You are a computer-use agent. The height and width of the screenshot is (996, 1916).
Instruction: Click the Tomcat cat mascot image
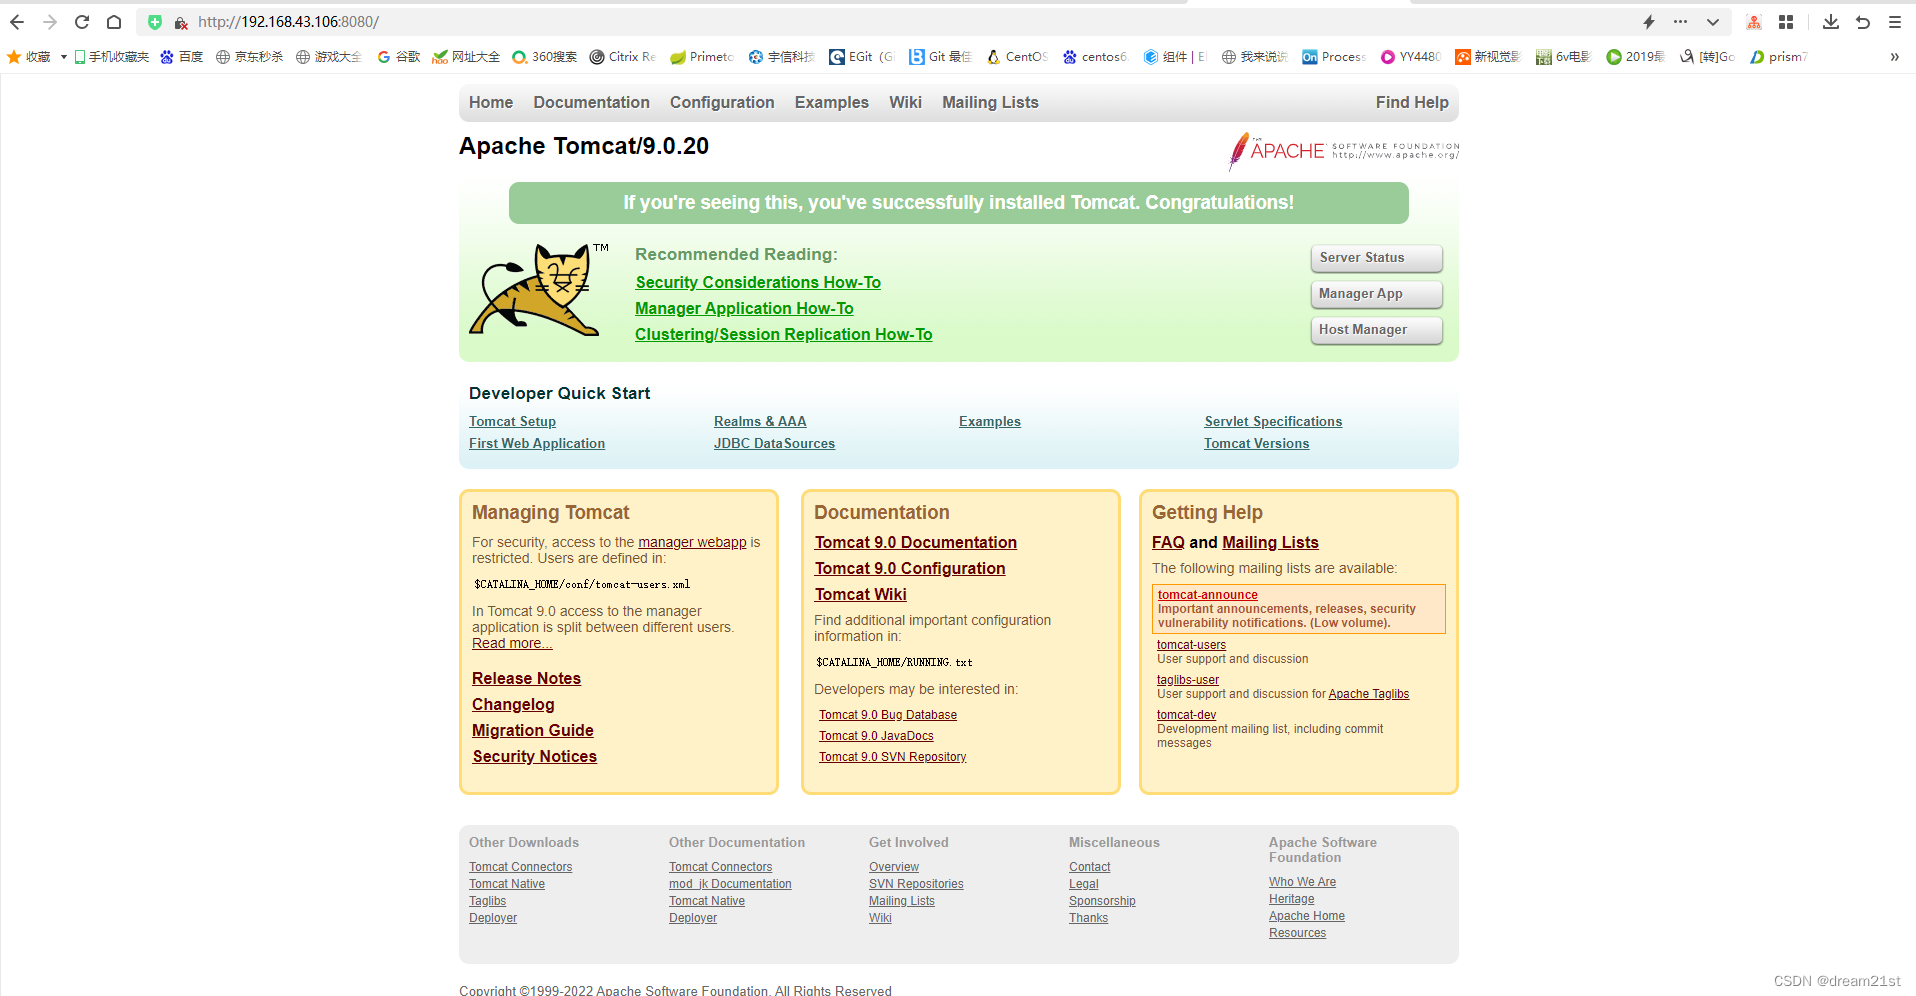click(x=538, y=289)
